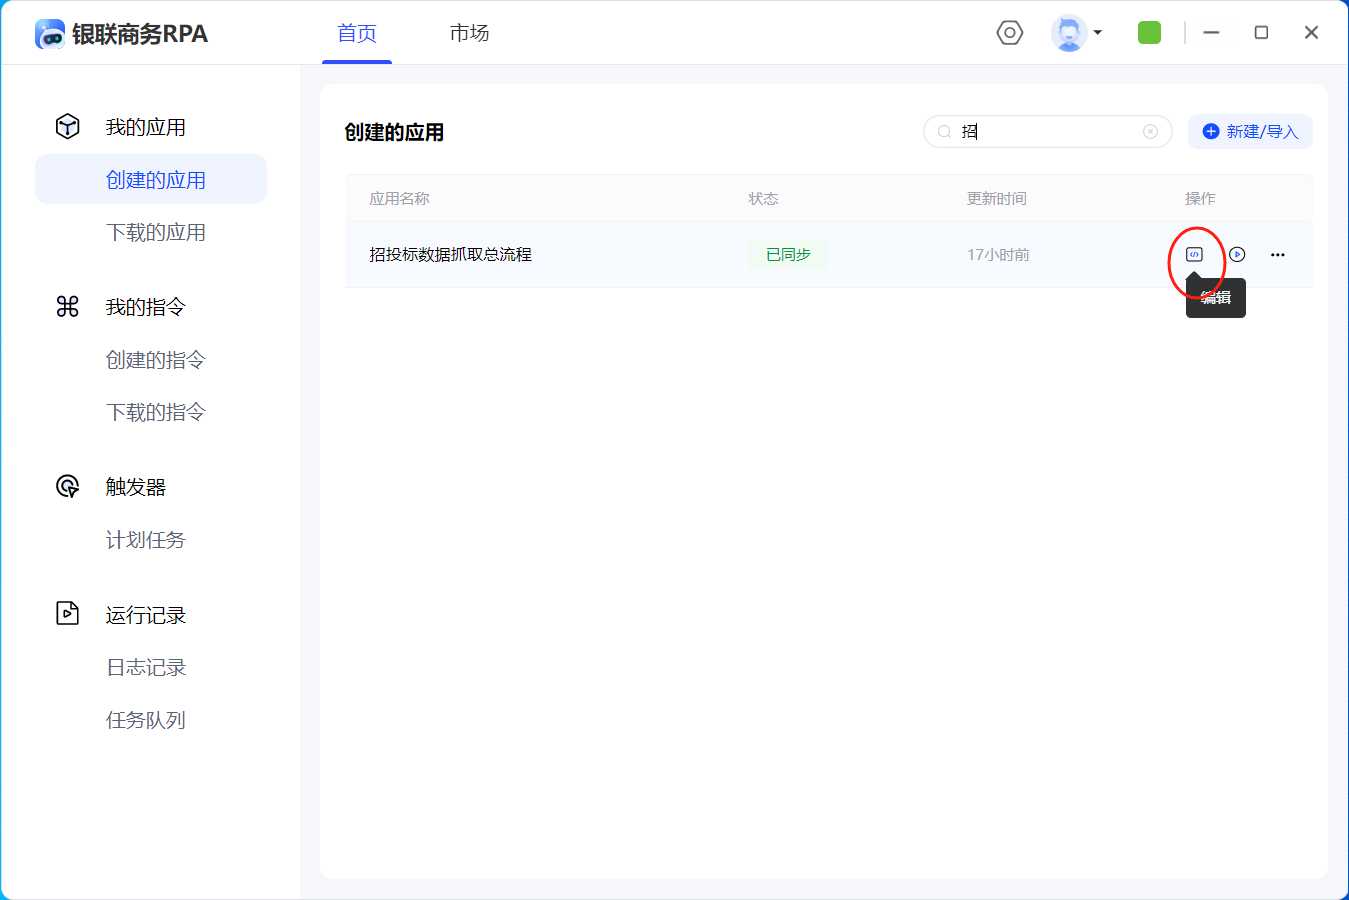Go to 下载的指令 section

(x=155, y=412)
